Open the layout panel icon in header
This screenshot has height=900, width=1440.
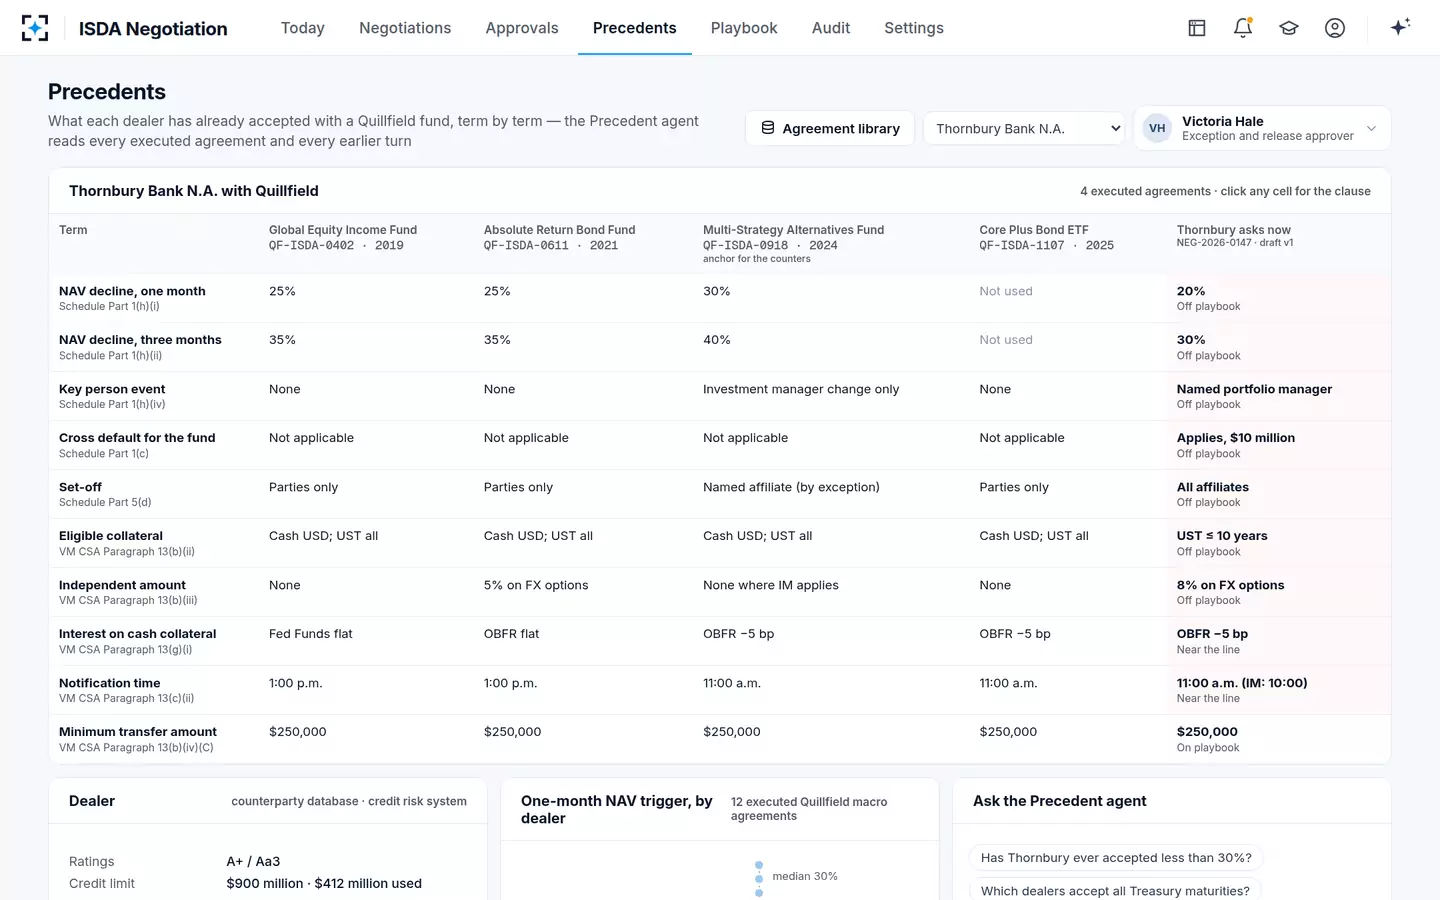pyautogui.click(x=1197, y=28)
